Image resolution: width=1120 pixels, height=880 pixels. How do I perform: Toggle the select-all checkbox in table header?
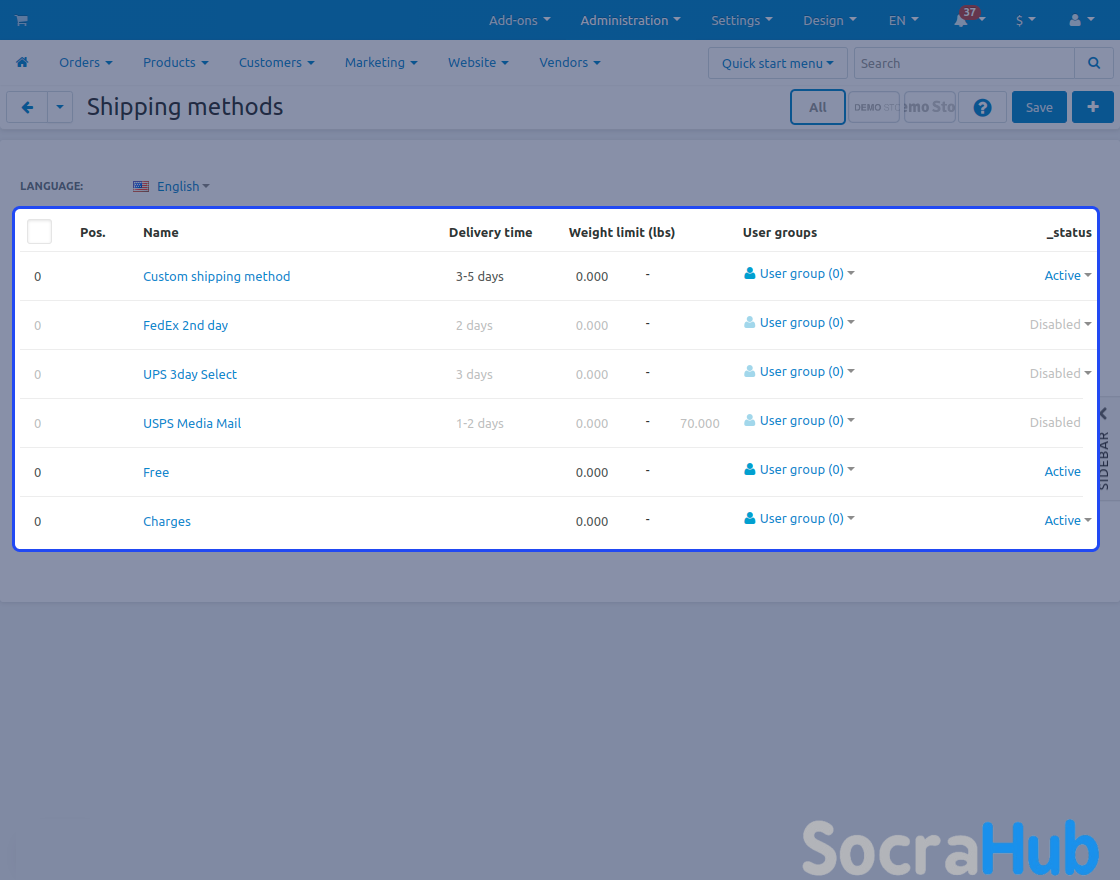tap(39, 232)
